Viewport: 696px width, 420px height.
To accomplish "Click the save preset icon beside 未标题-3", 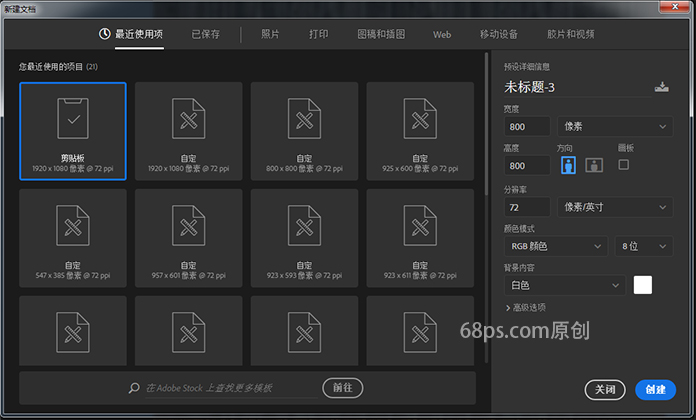I will pos(661,87).
